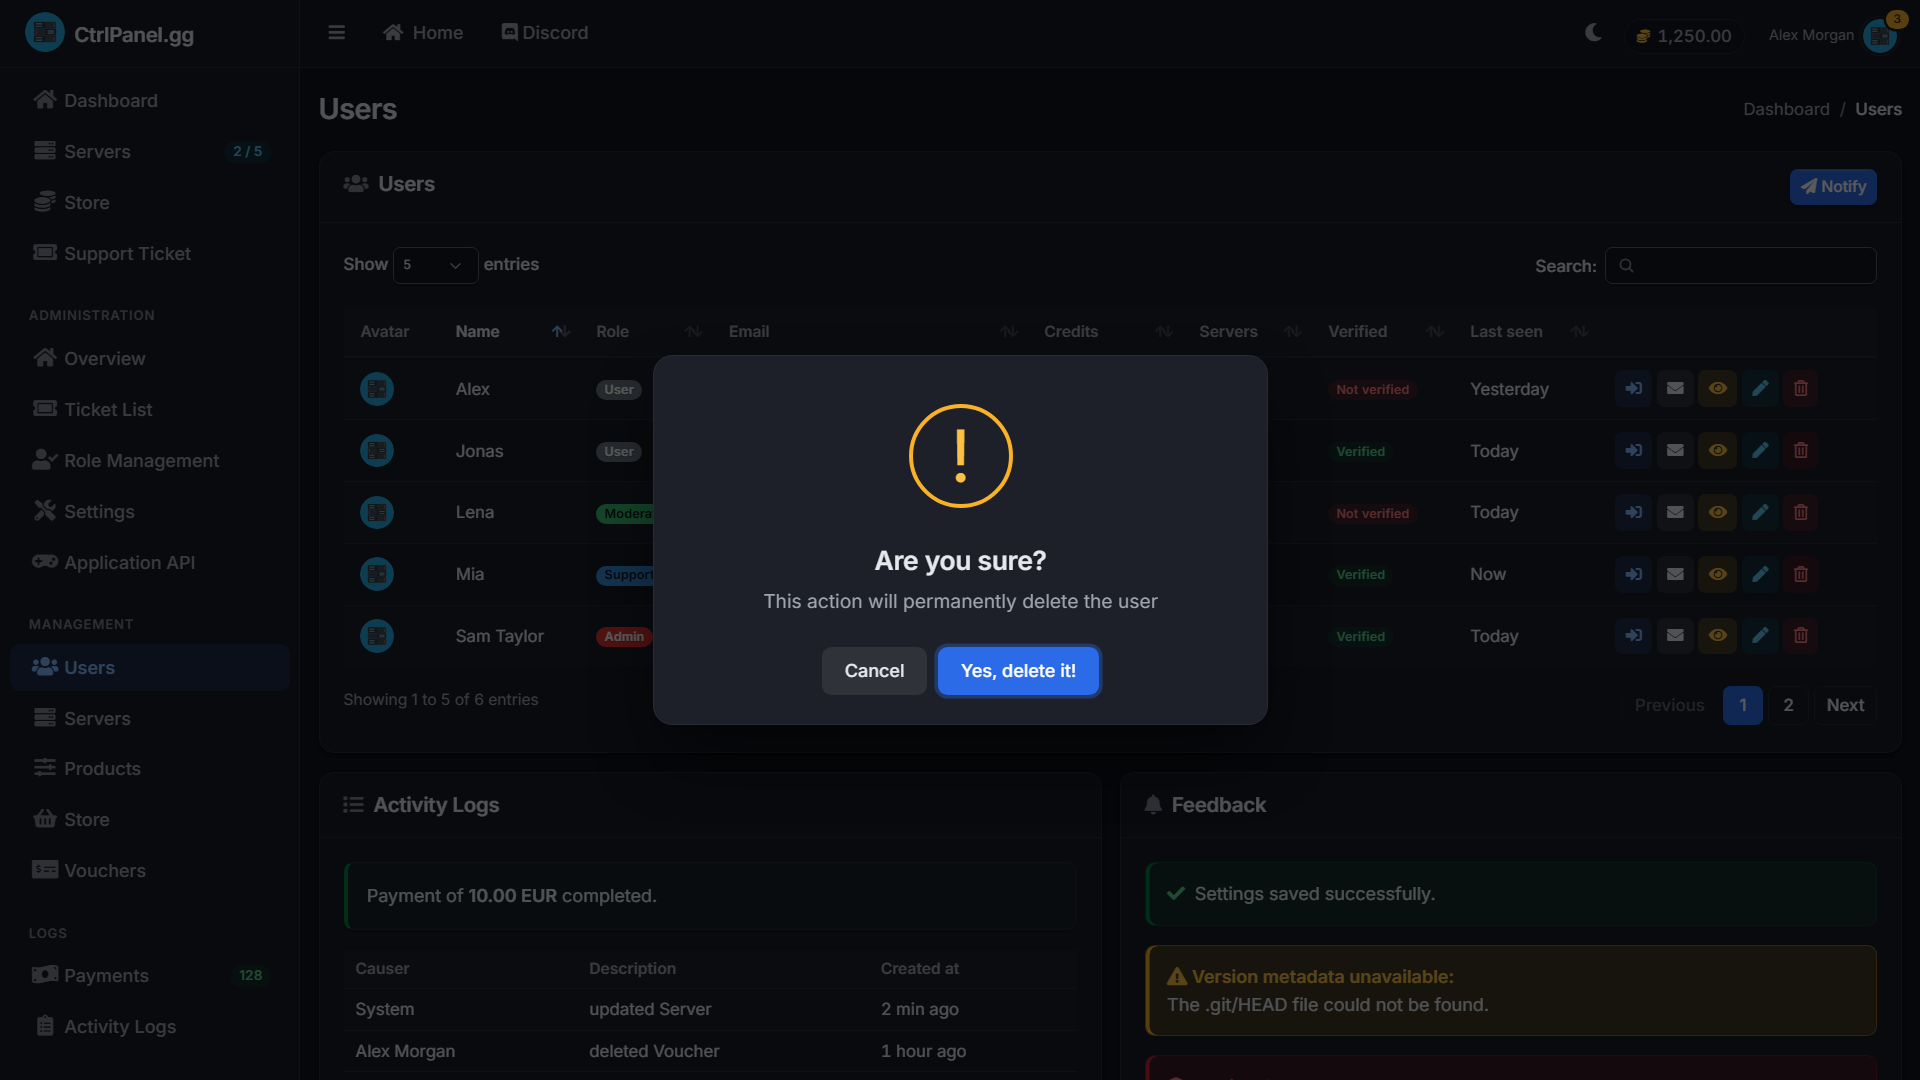Toggle the sidebar hamburger menu
The height and width of the screenshot is (1080, 1920).
coord(337,33)
